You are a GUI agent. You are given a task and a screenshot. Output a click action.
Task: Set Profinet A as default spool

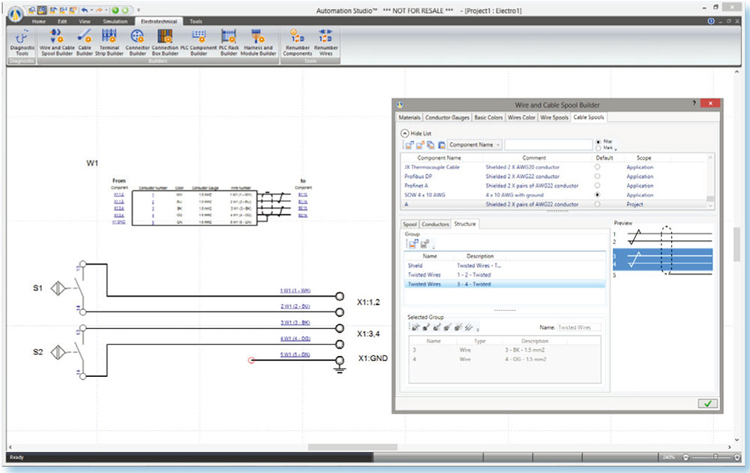[x=597, y=186]
